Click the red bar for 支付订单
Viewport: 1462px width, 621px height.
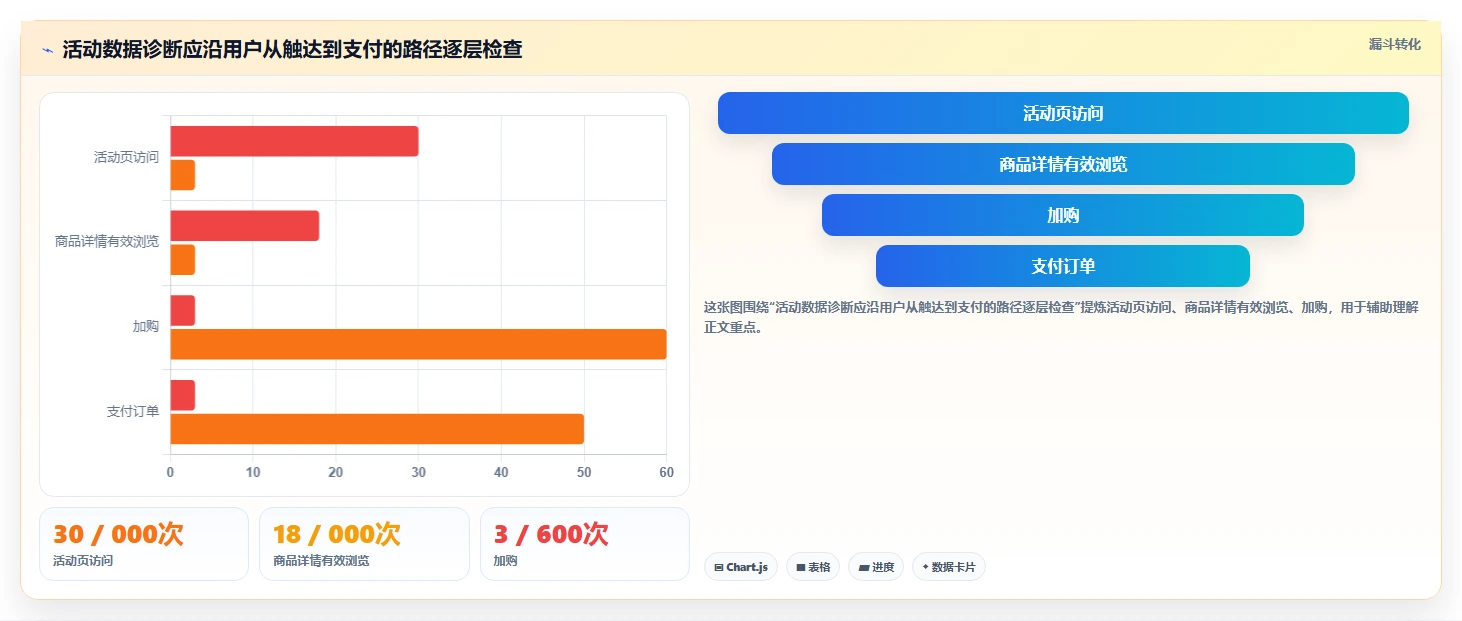182,395
